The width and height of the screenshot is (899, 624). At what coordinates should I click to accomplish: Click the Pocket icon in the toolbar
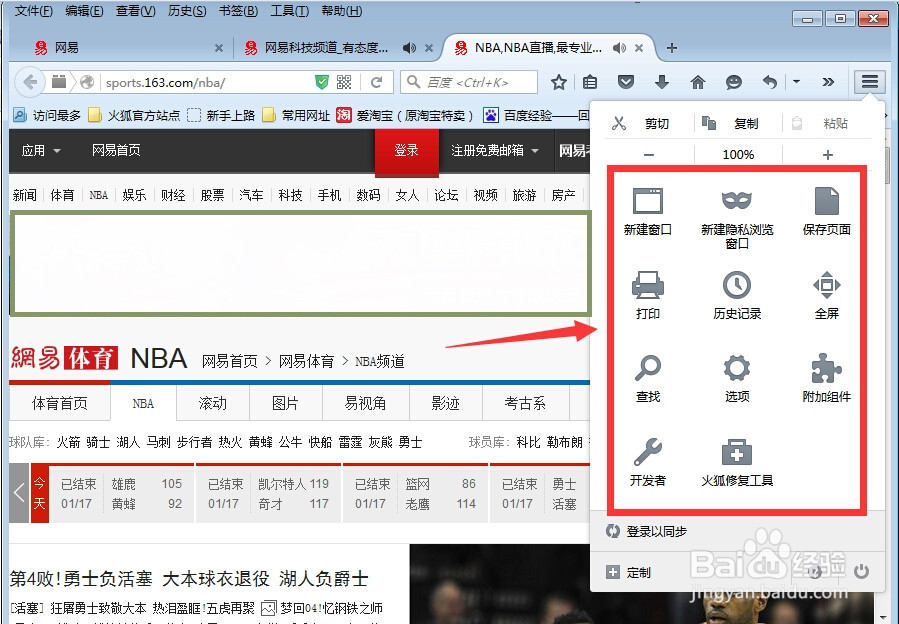pos(626,82)
